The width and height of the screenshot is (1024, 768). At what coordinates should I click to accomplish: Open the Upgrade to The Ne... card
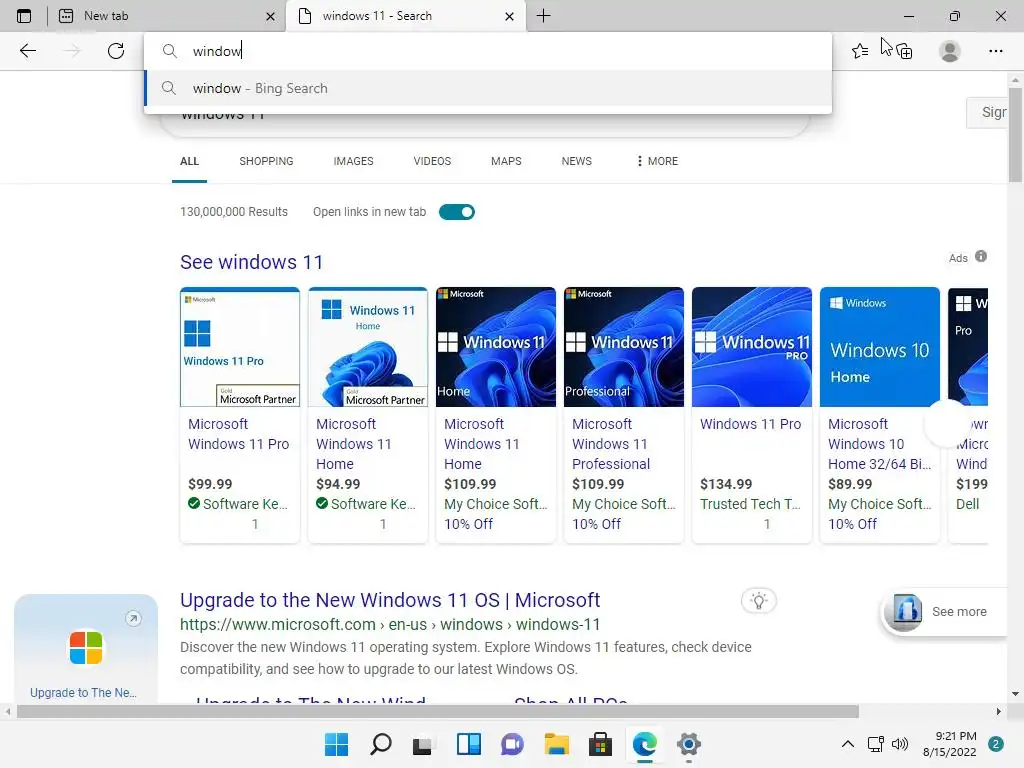86,648
